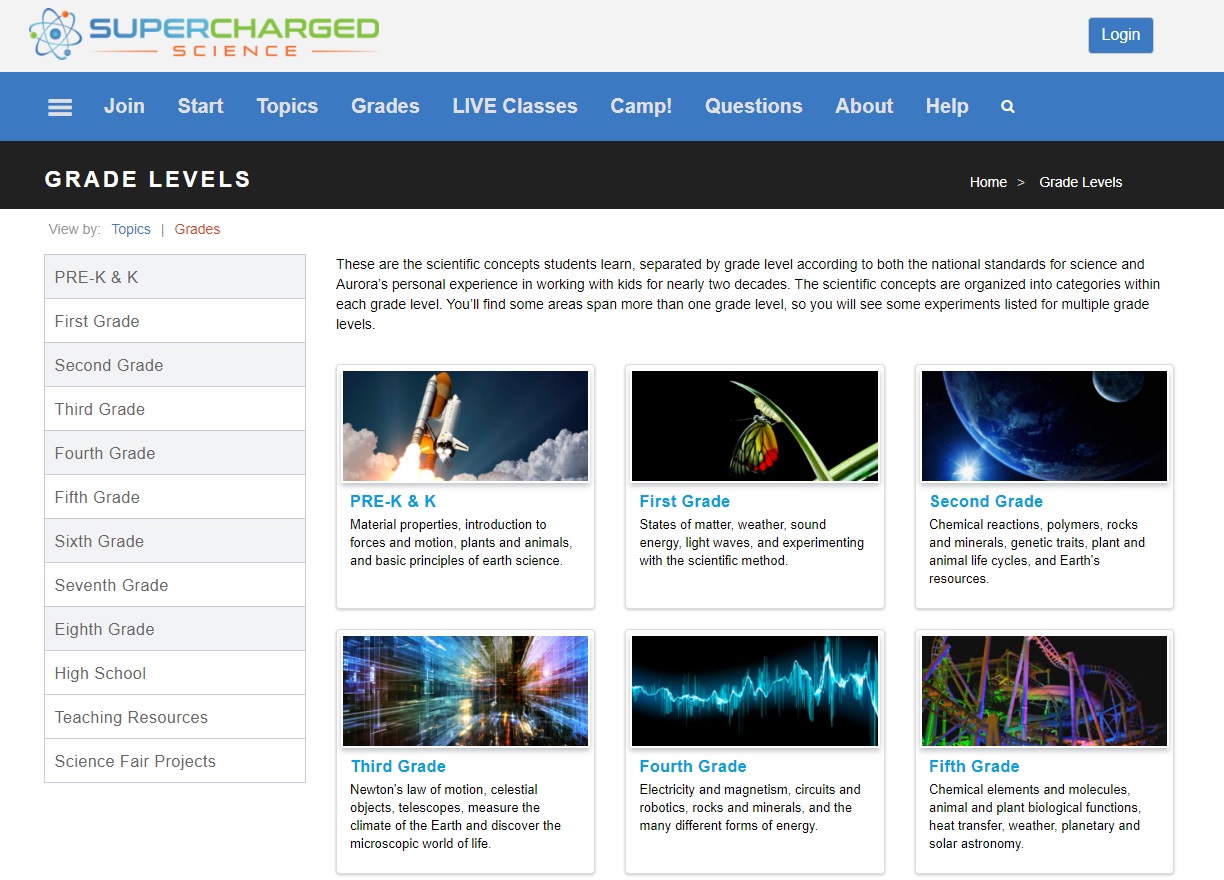Click the roller coaster thumbnail
This screenshot has height=880, width=1224.
point(1044,691)
